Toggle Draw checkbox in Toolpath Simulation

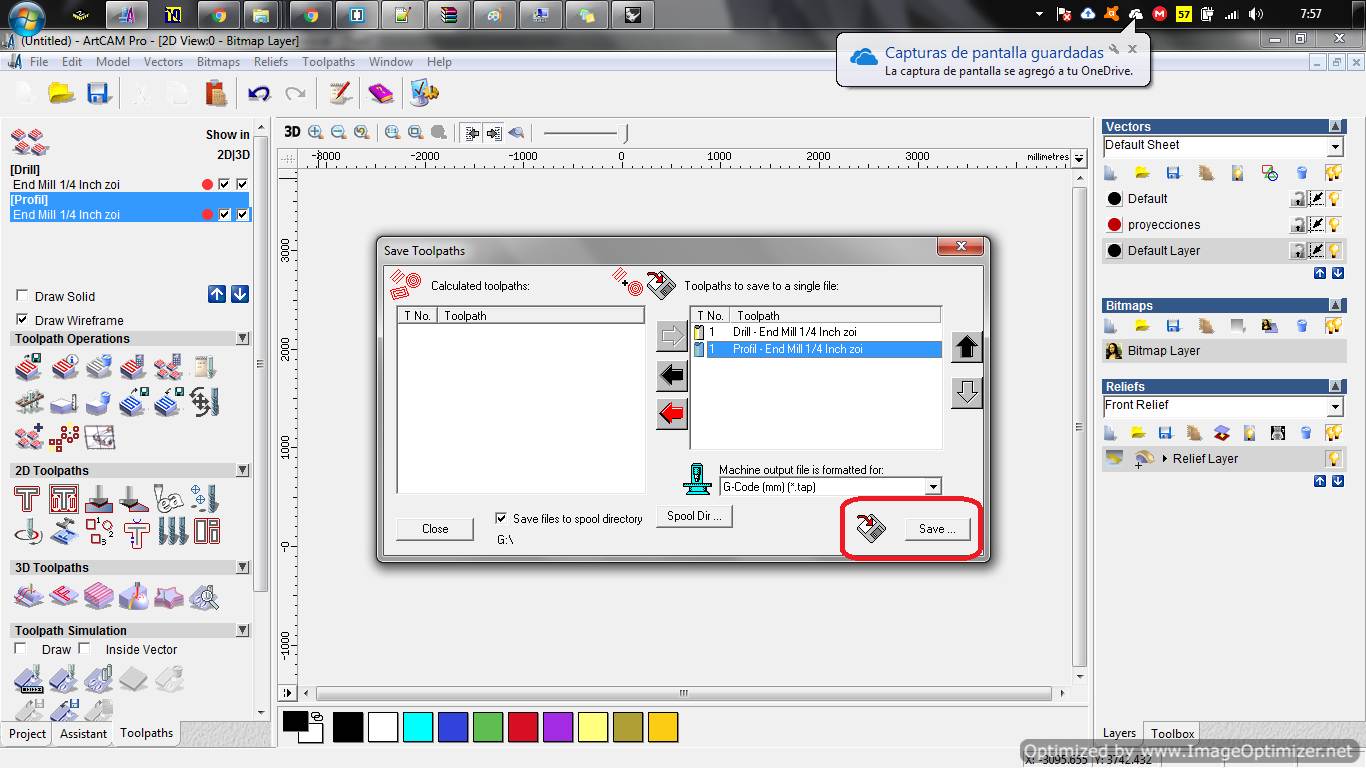tap(20, 649)
